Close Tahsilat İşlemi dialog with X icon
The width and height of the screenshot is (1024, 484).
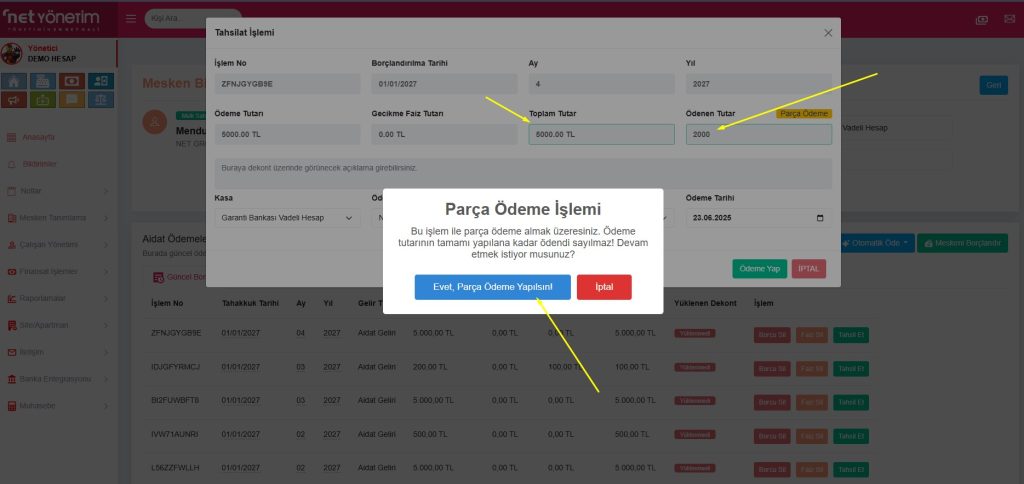click(x=828, y=33)
